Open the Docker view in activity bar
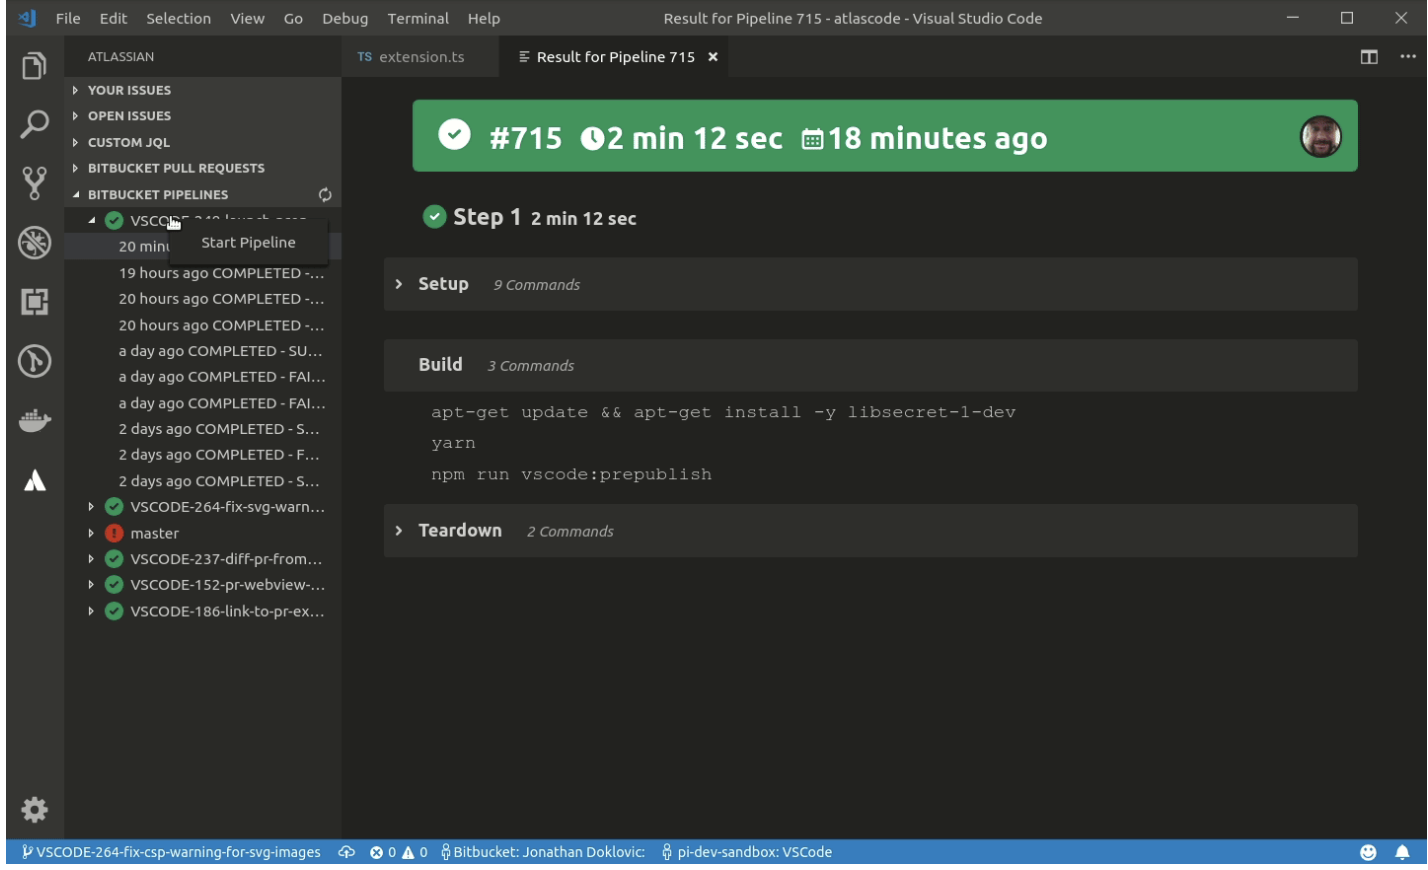 click(x=34, y=420)
